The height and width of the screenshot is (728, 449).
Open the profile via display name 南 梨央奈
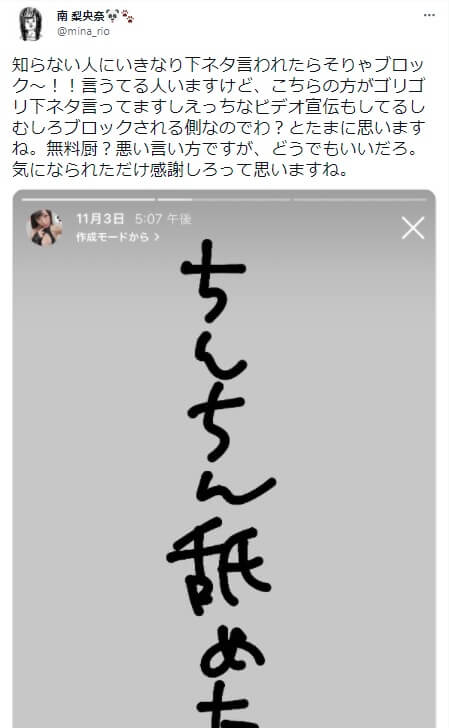(81, 16)
